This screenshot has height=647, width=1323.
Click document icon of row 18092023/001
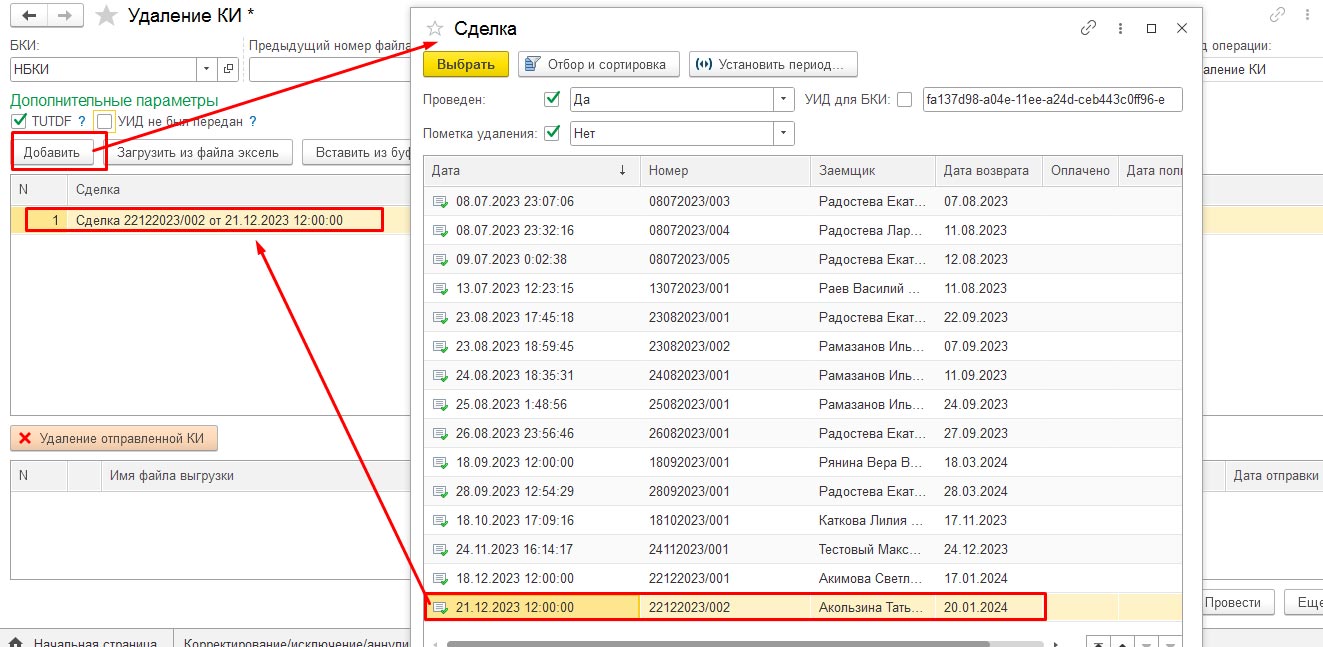tap(440, 462)
